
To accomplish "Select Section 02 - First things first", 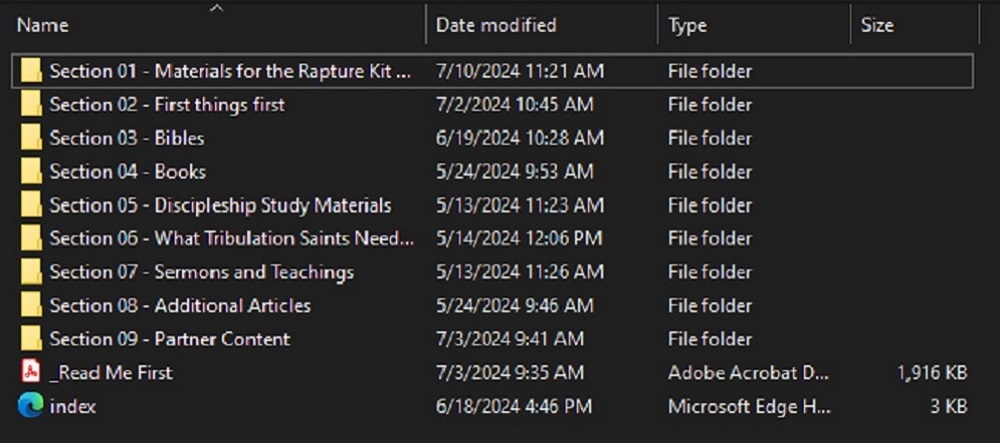I will (167, 105).
